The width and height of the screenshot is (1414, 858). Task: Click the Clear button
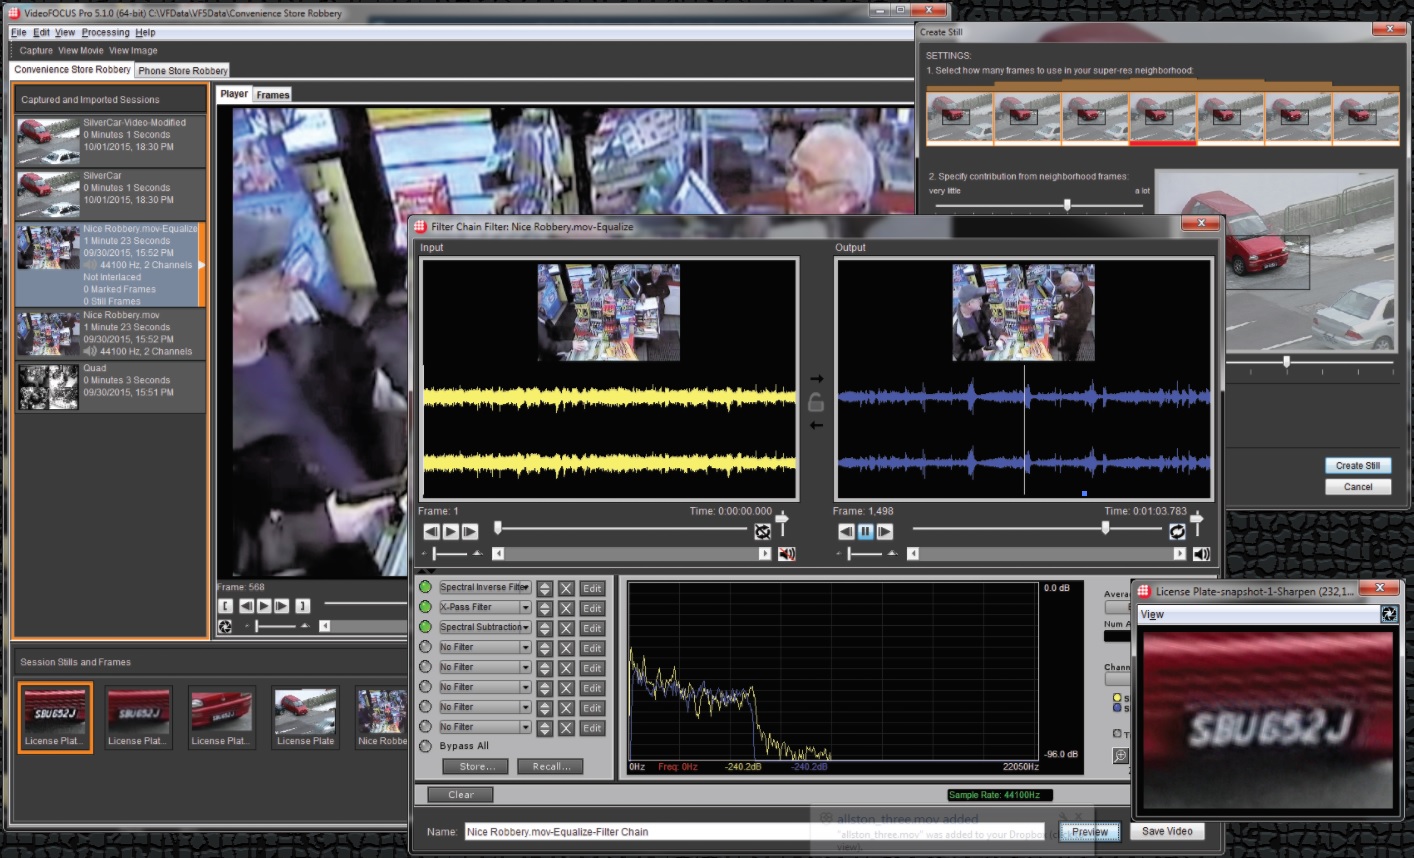point(460,795)
